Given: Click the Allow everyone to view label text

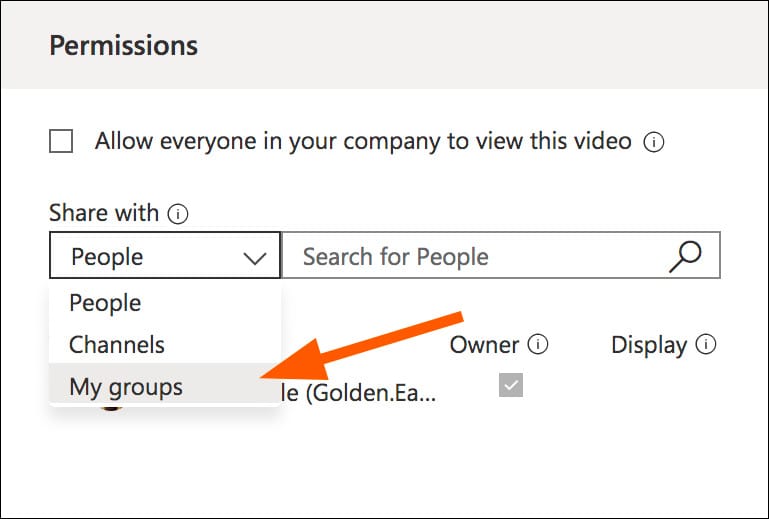Looking at the screenshot, I should point(363,142).
